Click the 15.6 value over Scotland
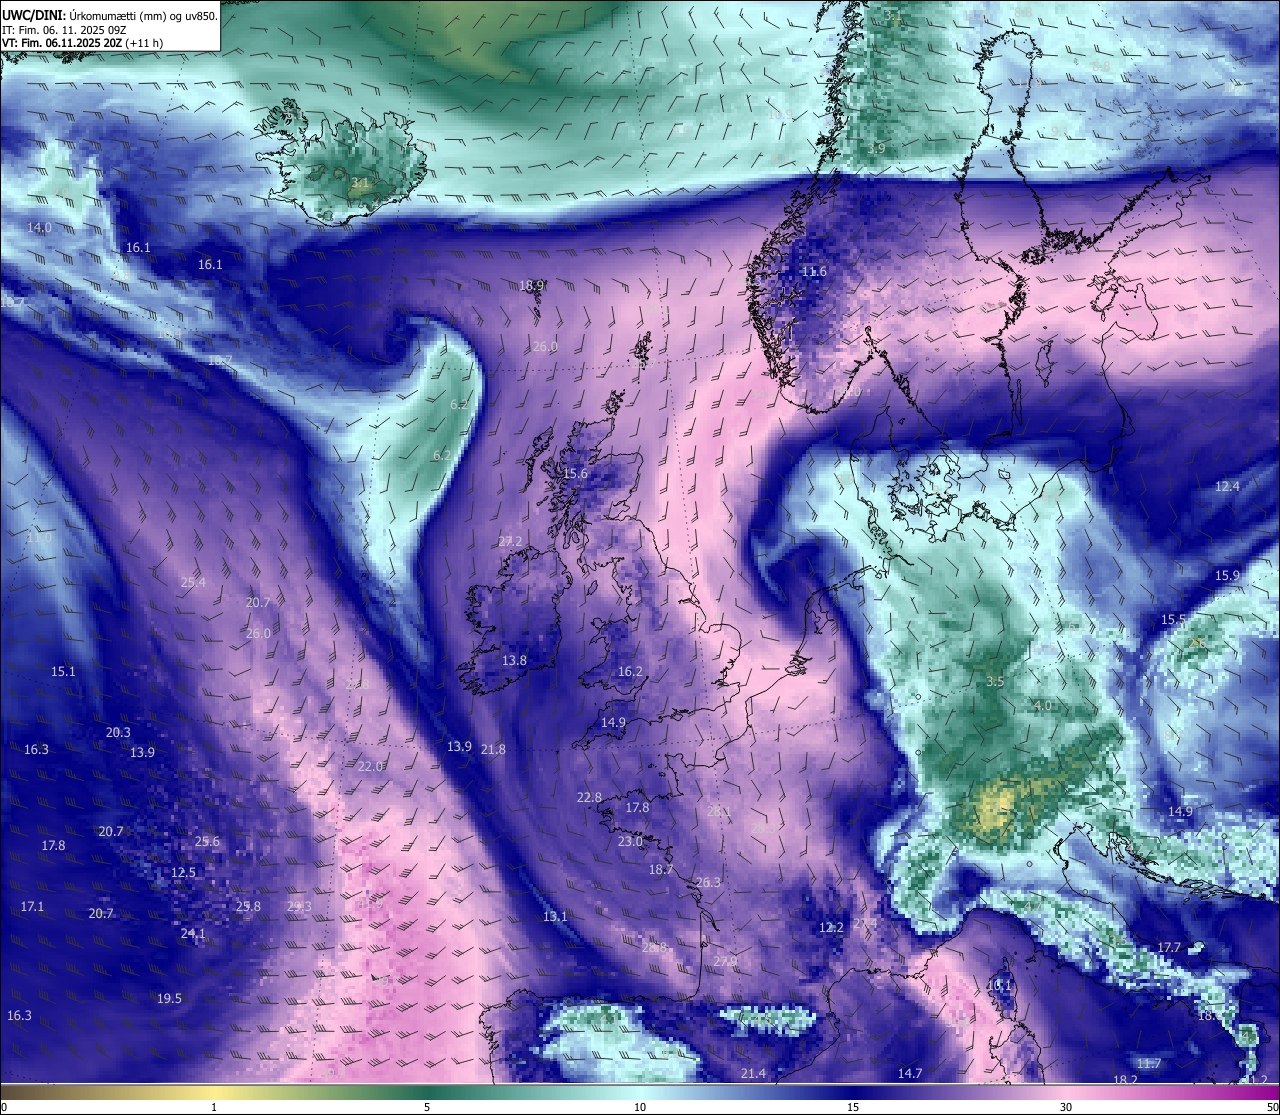1280x1115 pixels. tap(575, 474)
